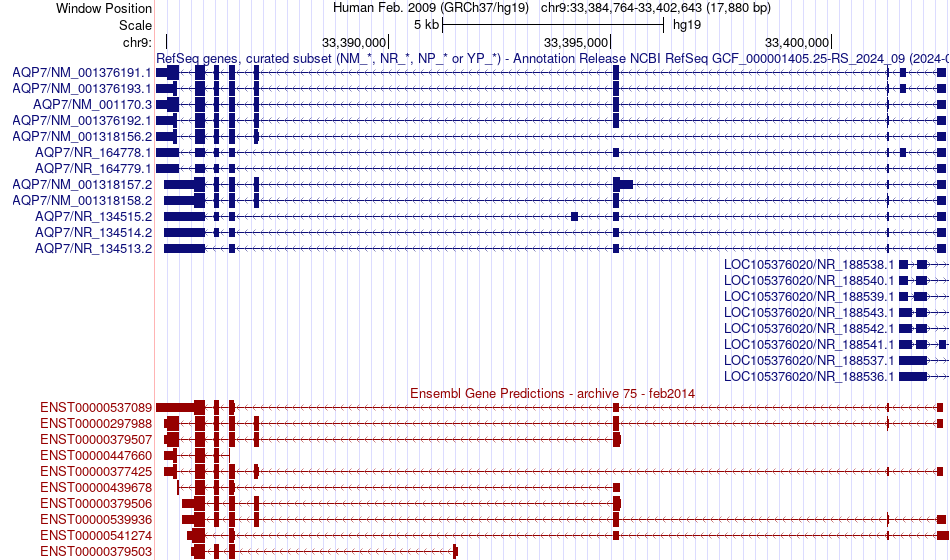Select the AQP7/NM_001318158.2 label
This screenshot has width=950, height=560.
(82, 201)
